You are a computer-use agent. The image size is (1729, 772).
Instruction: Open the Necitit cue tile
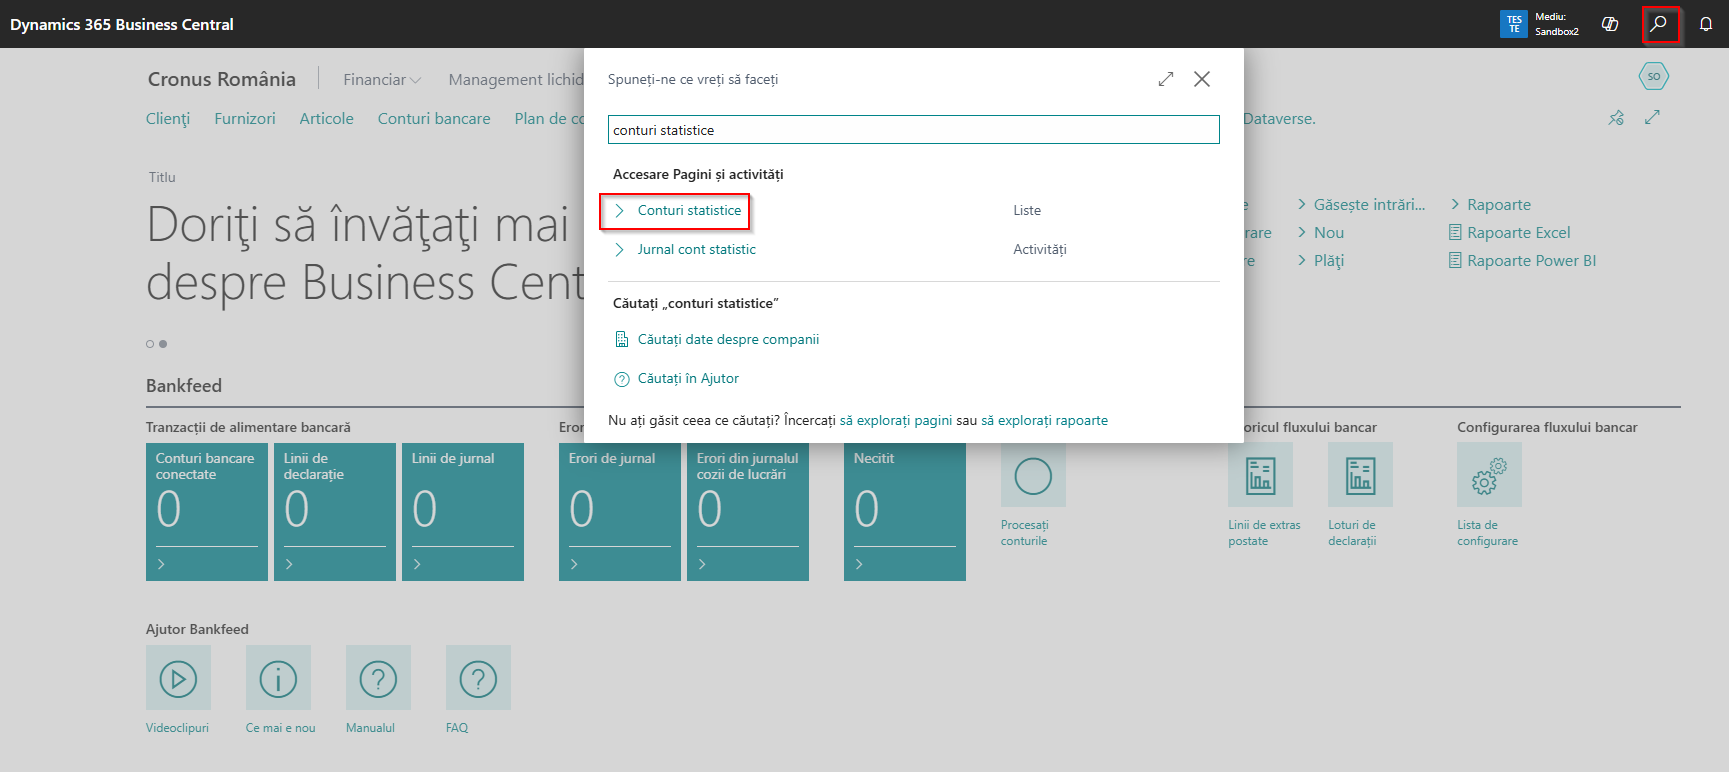pos(905,512)
